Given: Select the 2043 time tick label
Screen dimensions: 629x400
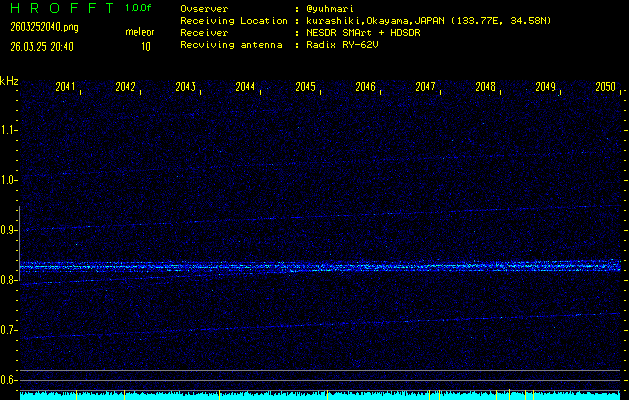Looking at the screenshot, I should point(186,88).
